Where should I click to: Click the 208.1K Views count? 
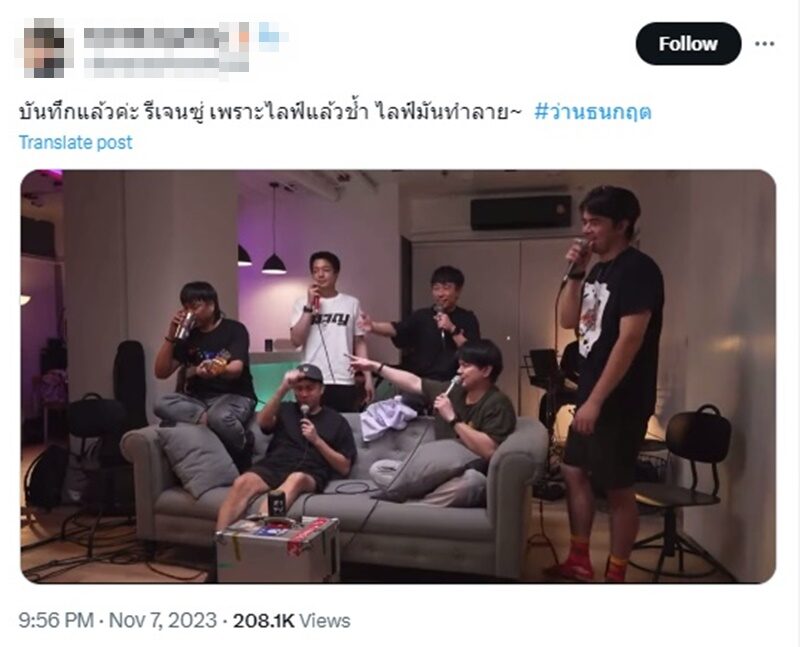291,620
